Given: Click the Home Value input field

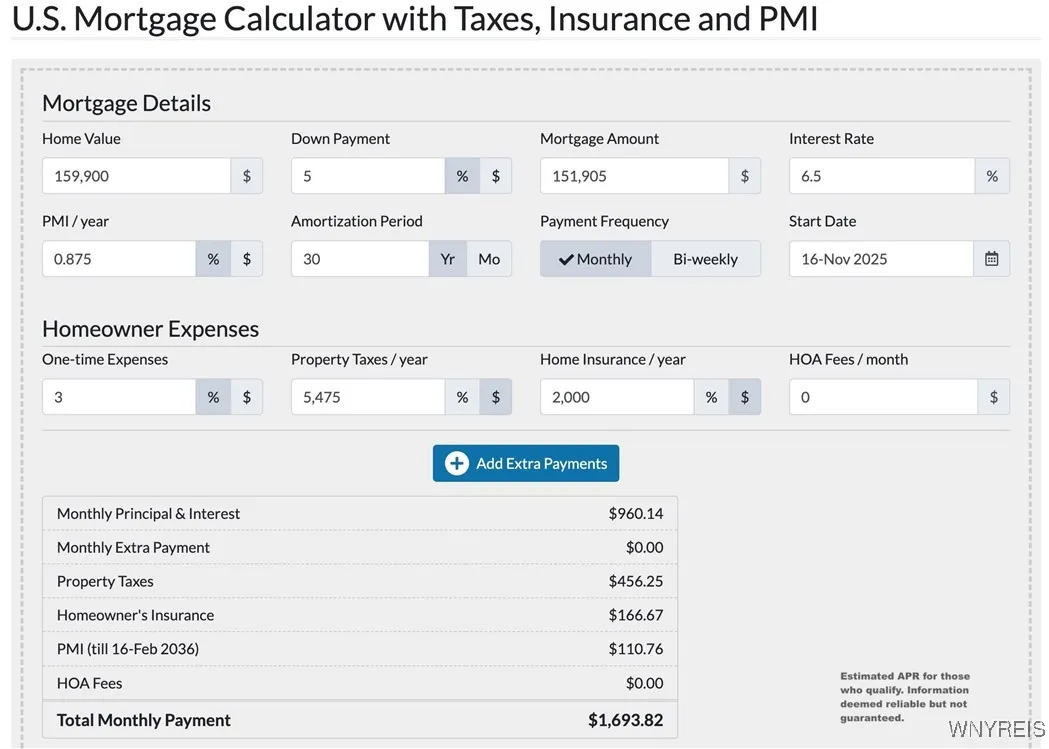Looking at the screenshot, I should pos(137,176).
